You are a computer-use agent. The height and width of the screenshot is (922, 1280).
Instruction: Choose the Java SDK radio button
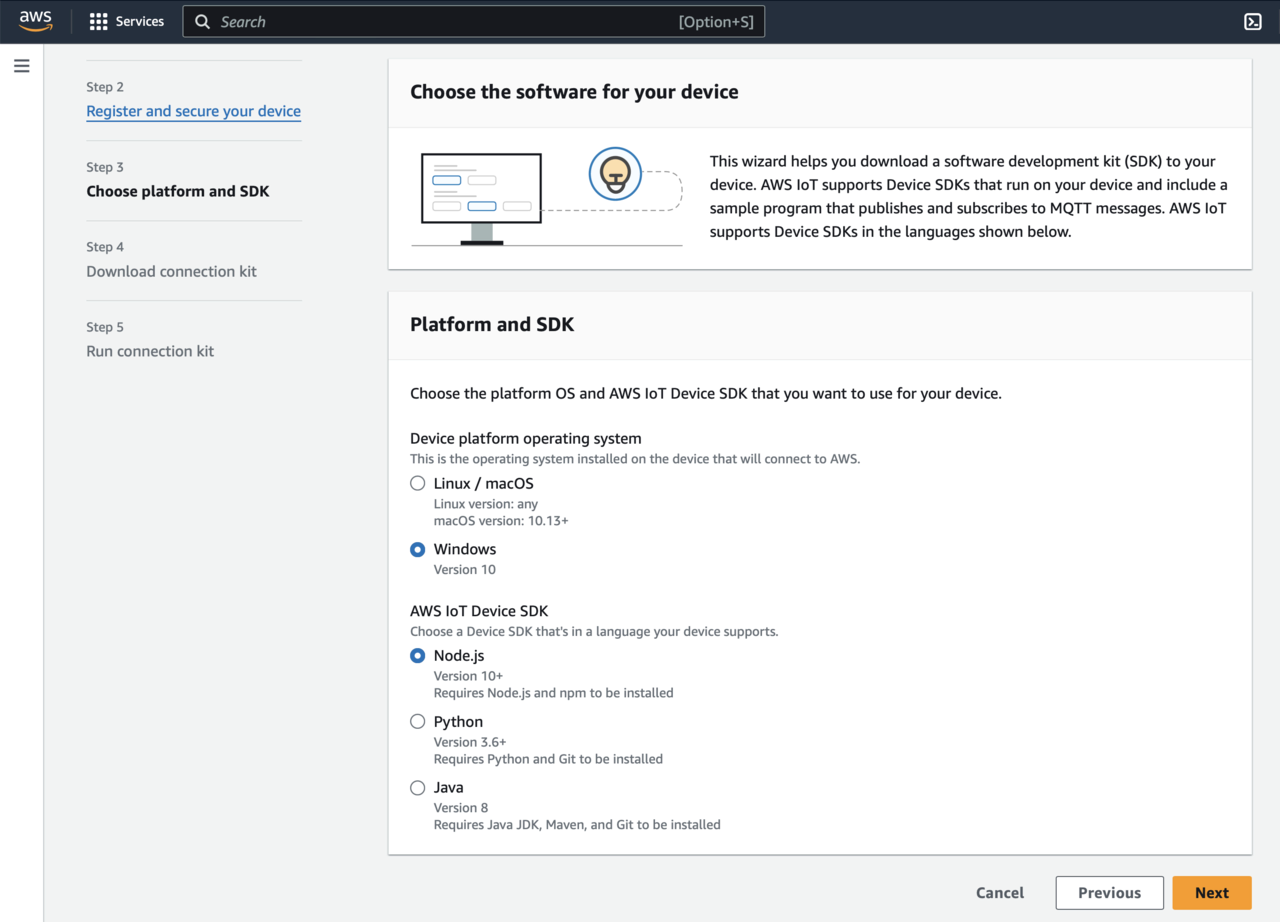point(418,788)
